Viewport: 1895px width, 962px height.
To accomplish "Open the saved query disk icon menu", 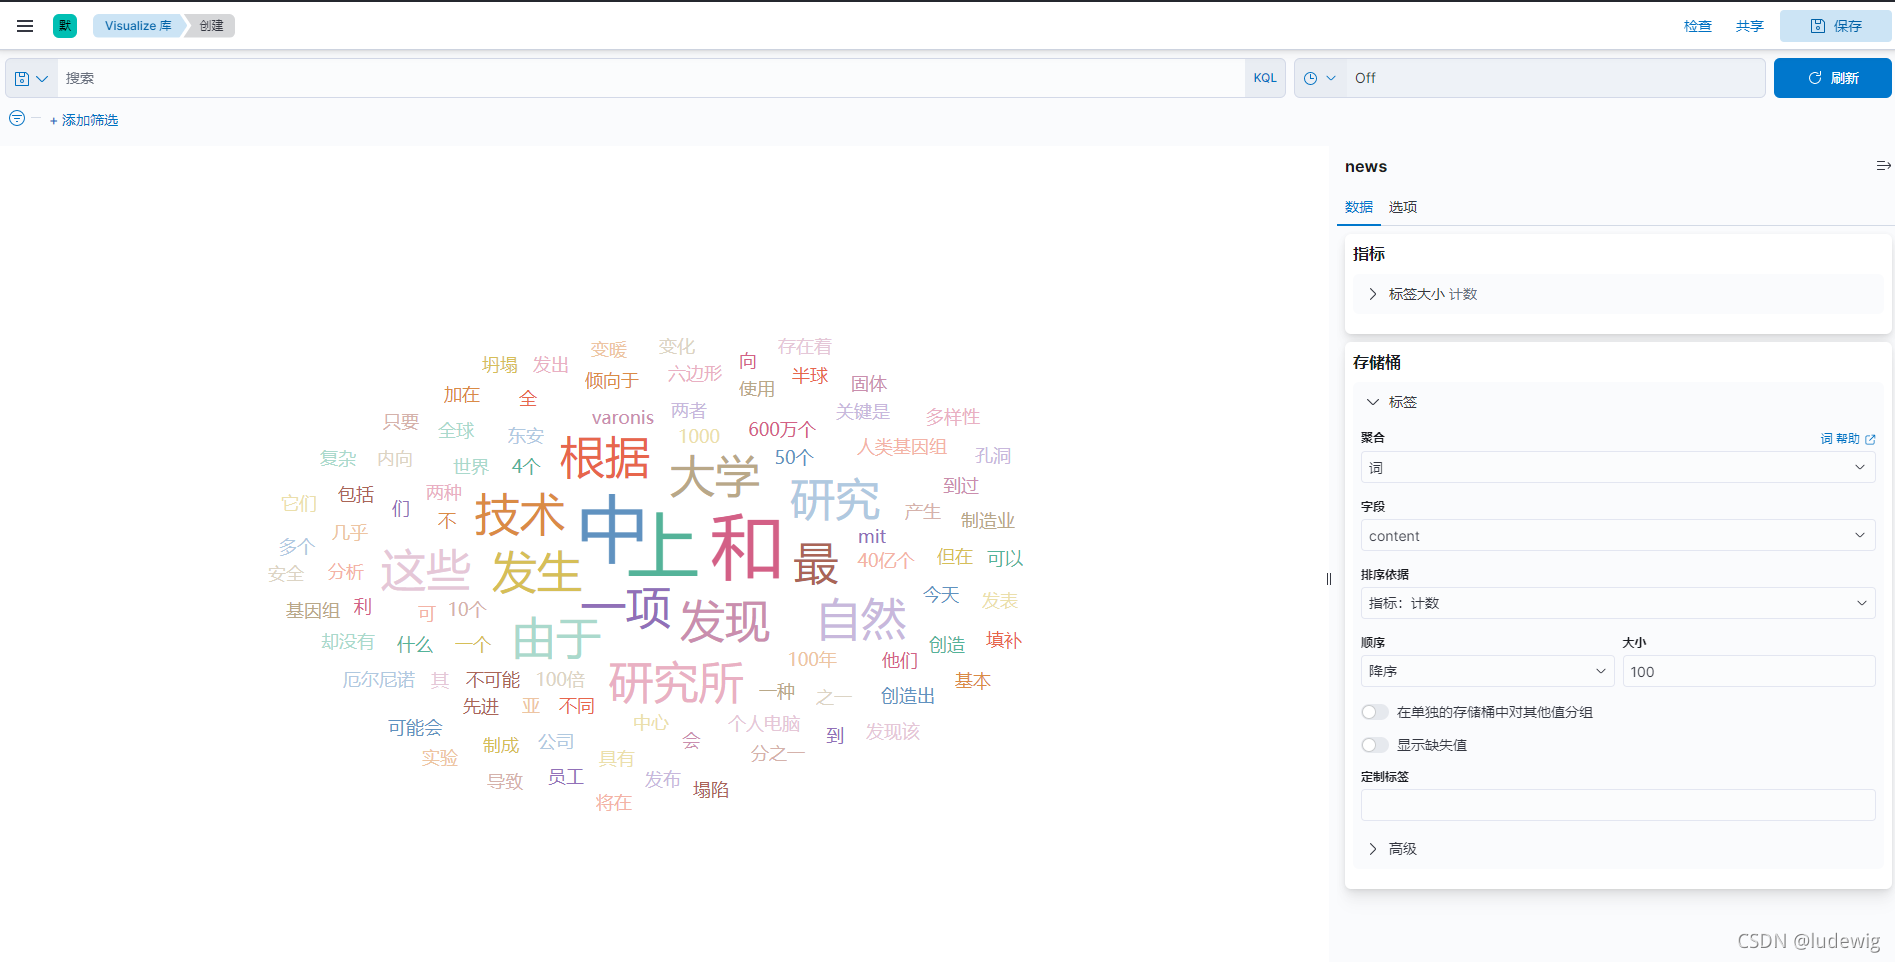I will (31, 78).
